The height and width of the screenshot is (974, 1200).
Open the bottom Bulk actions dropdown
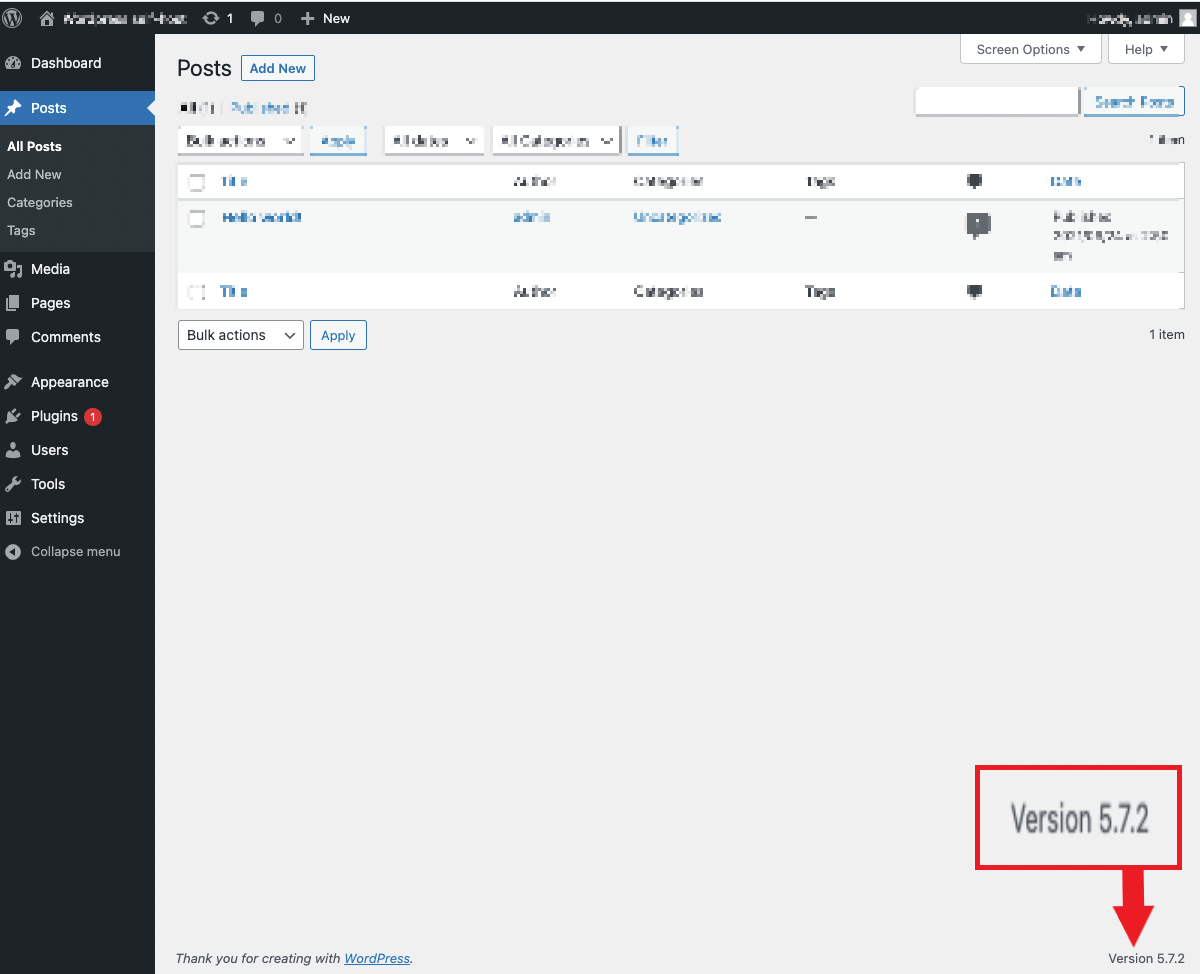click(x=240, y=335)
